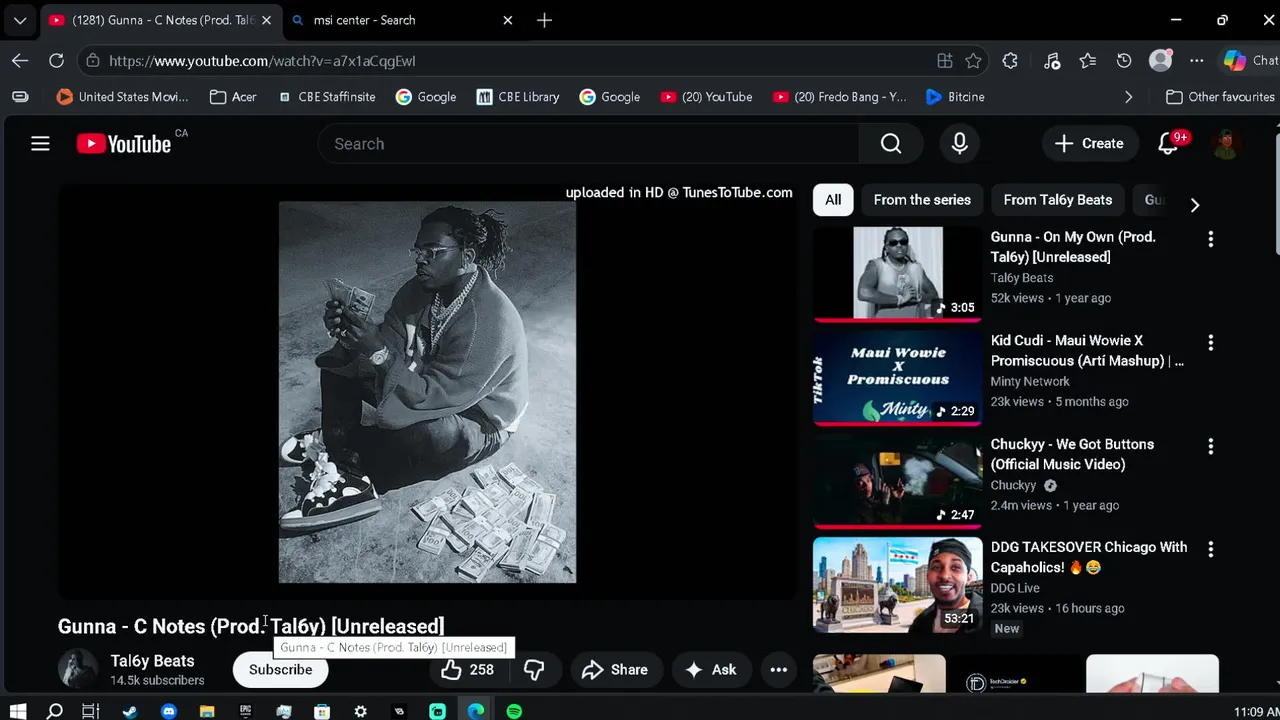The image size is (1280, 720).
Task: Click the browser address bar URL
Action: [x=262, y=61]
